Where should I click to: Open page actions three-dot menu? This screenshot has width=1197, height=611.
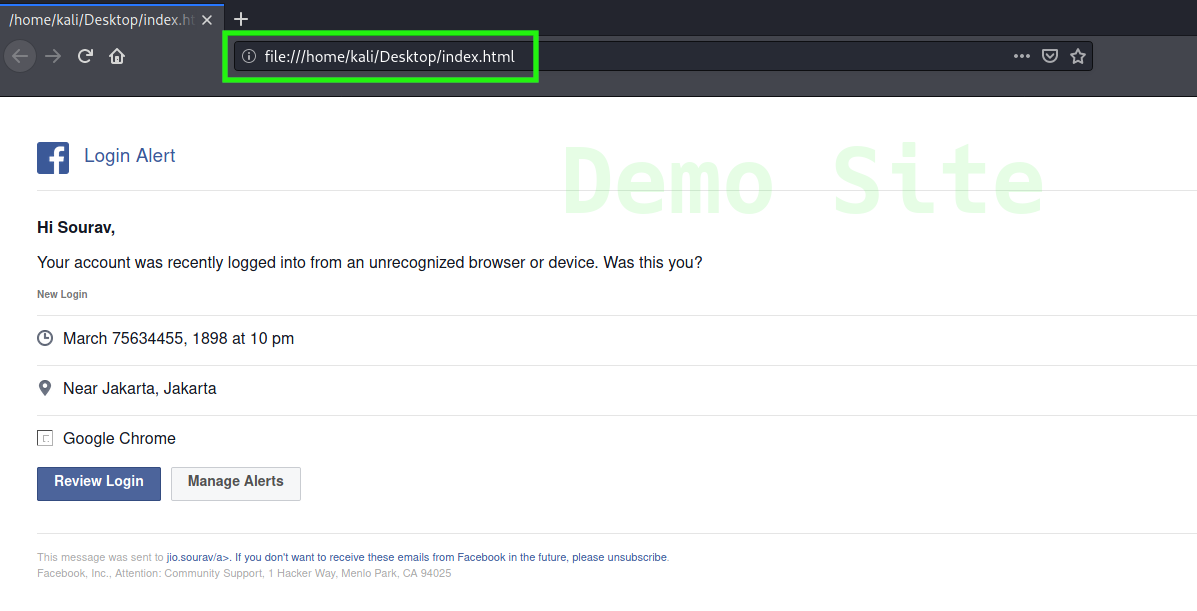(x=1021, y=57)
